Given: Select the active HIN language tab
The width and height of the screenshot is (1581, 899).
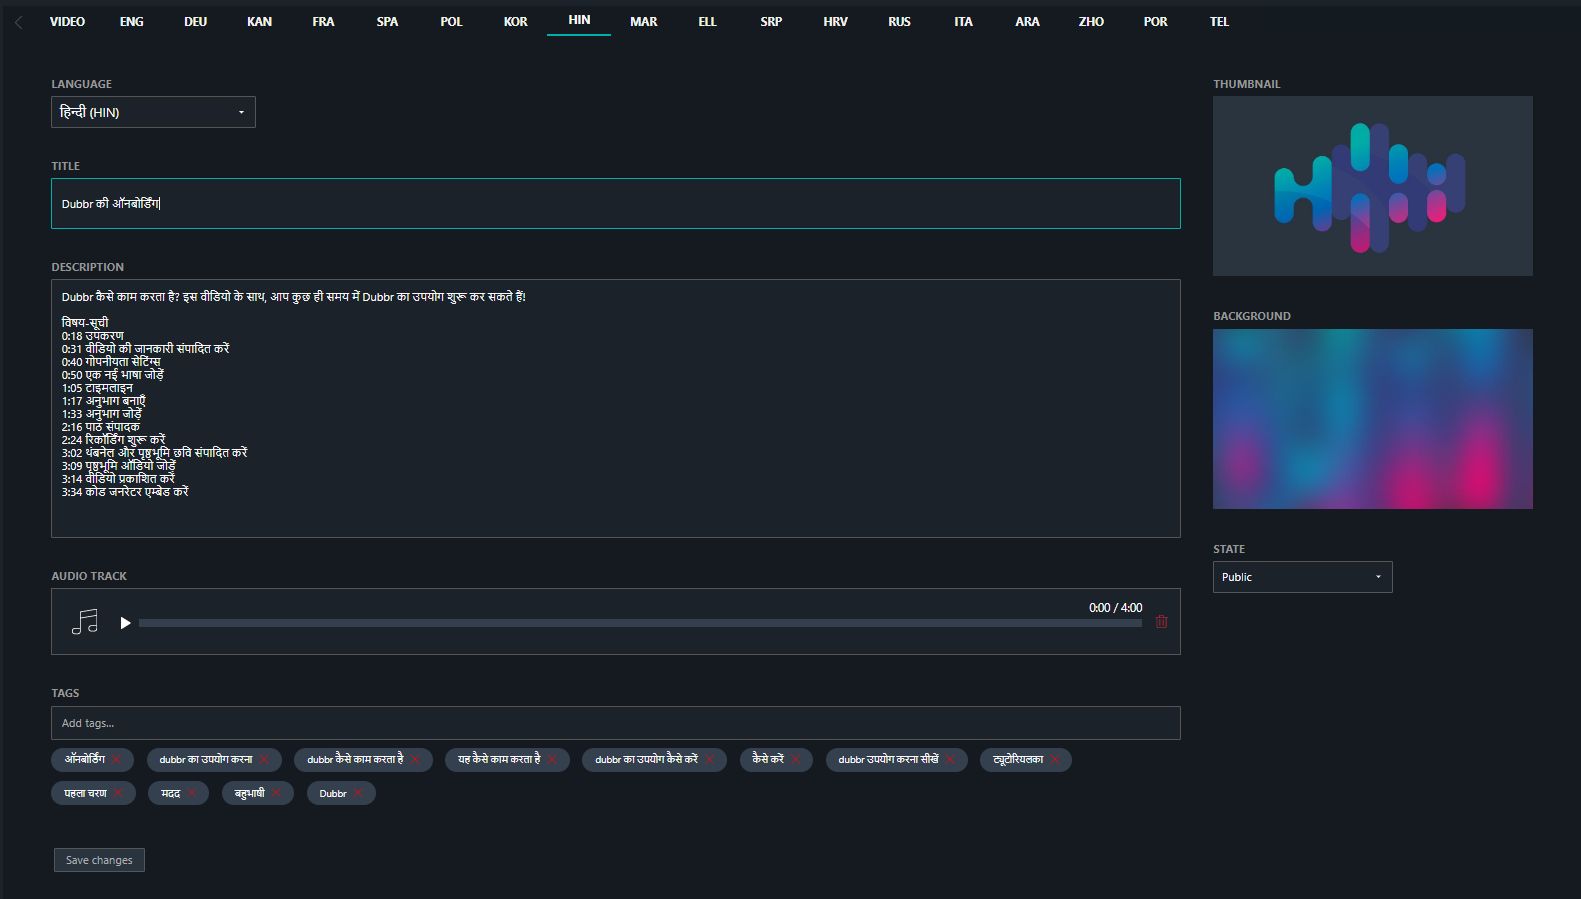Looking at the screenshot, I should click(x=579, y=20).
